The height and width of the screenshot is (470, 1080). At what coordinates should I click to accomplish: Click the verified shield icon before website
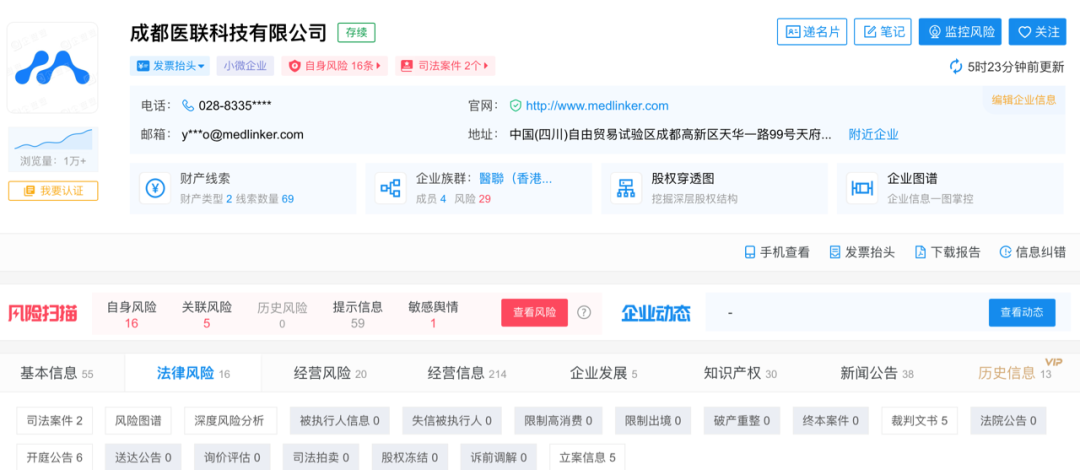click(x=515, y=105)
